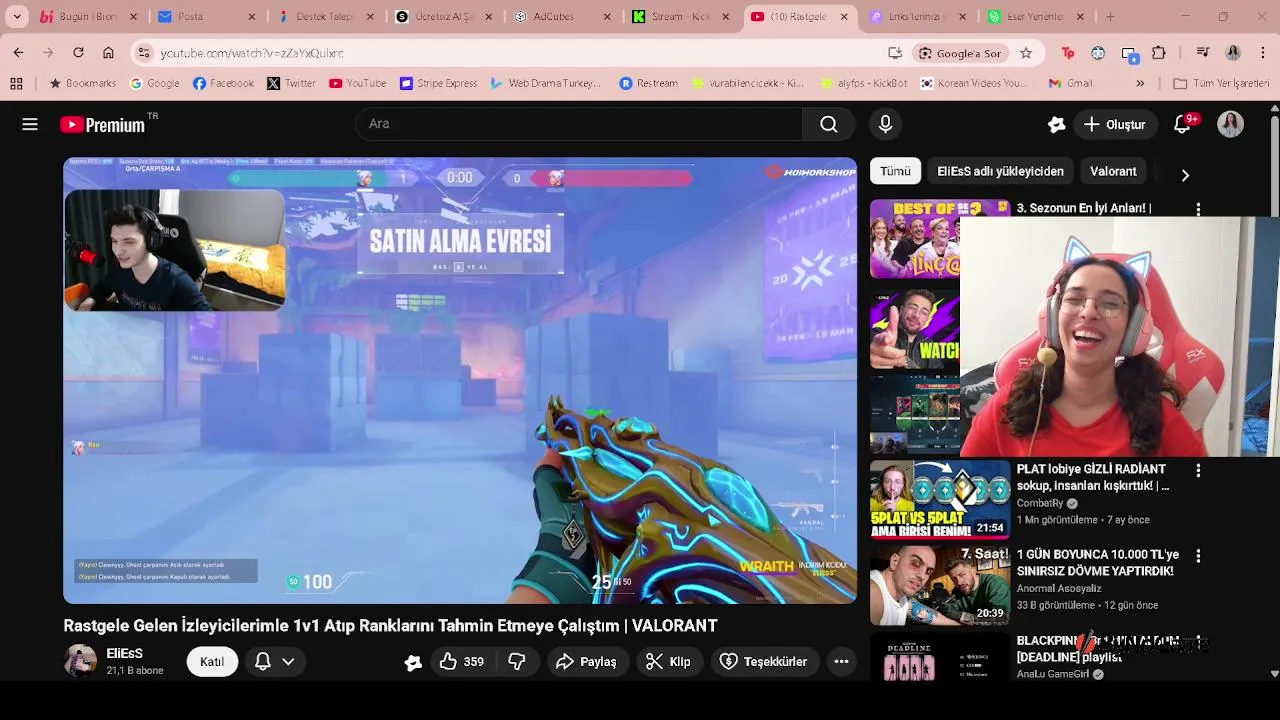Screen dimensions: 1280x720
Task: Open the red Tp extension
Action: tap(1068, 53)
